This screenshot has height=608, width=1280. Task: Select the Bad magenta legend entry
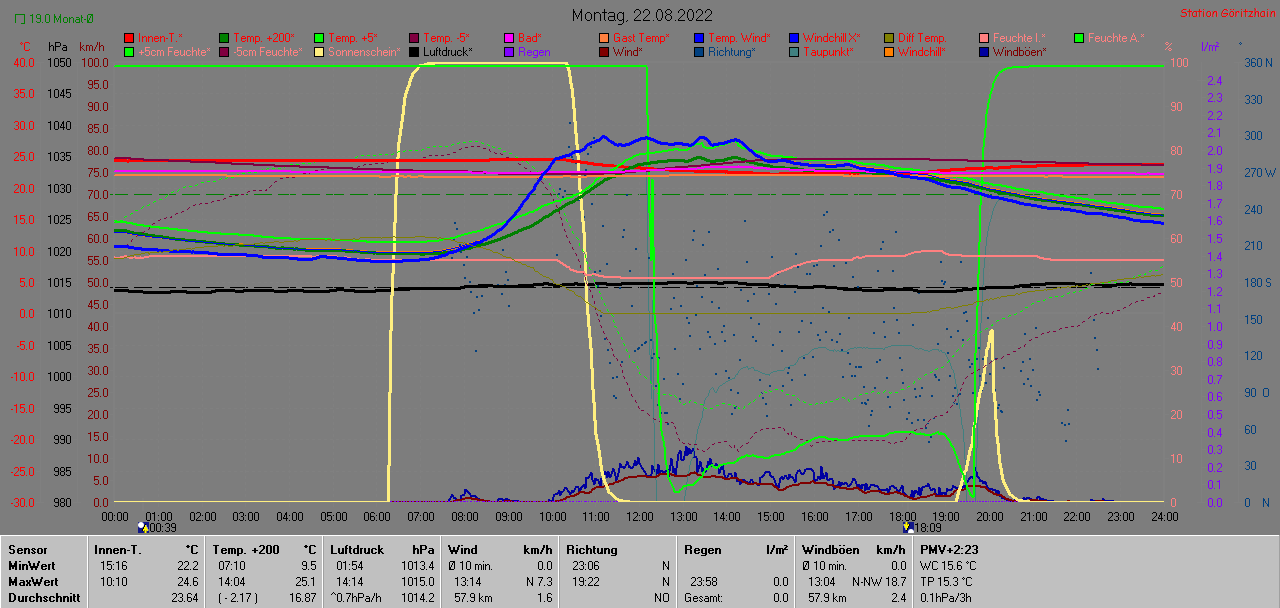tap(521, 38)
